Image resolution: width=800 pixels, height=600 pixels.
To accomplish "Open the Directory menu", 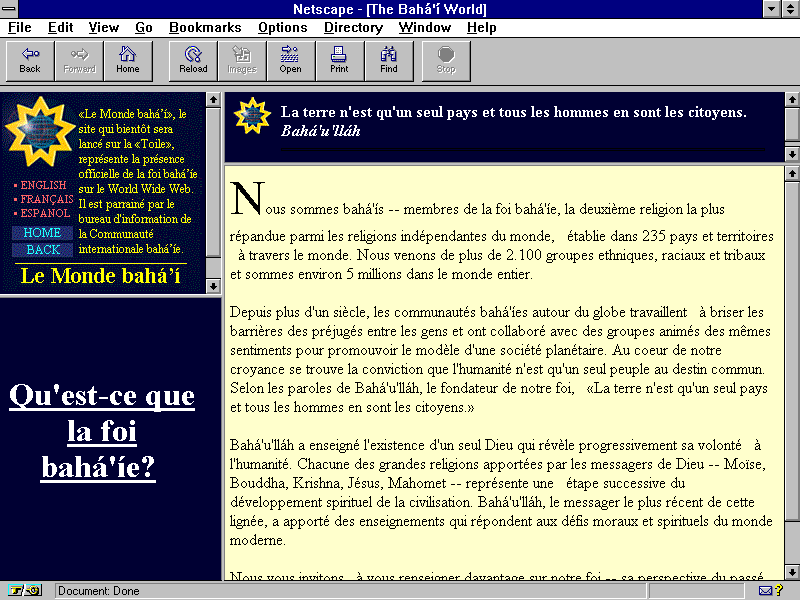I will [353, 28].
